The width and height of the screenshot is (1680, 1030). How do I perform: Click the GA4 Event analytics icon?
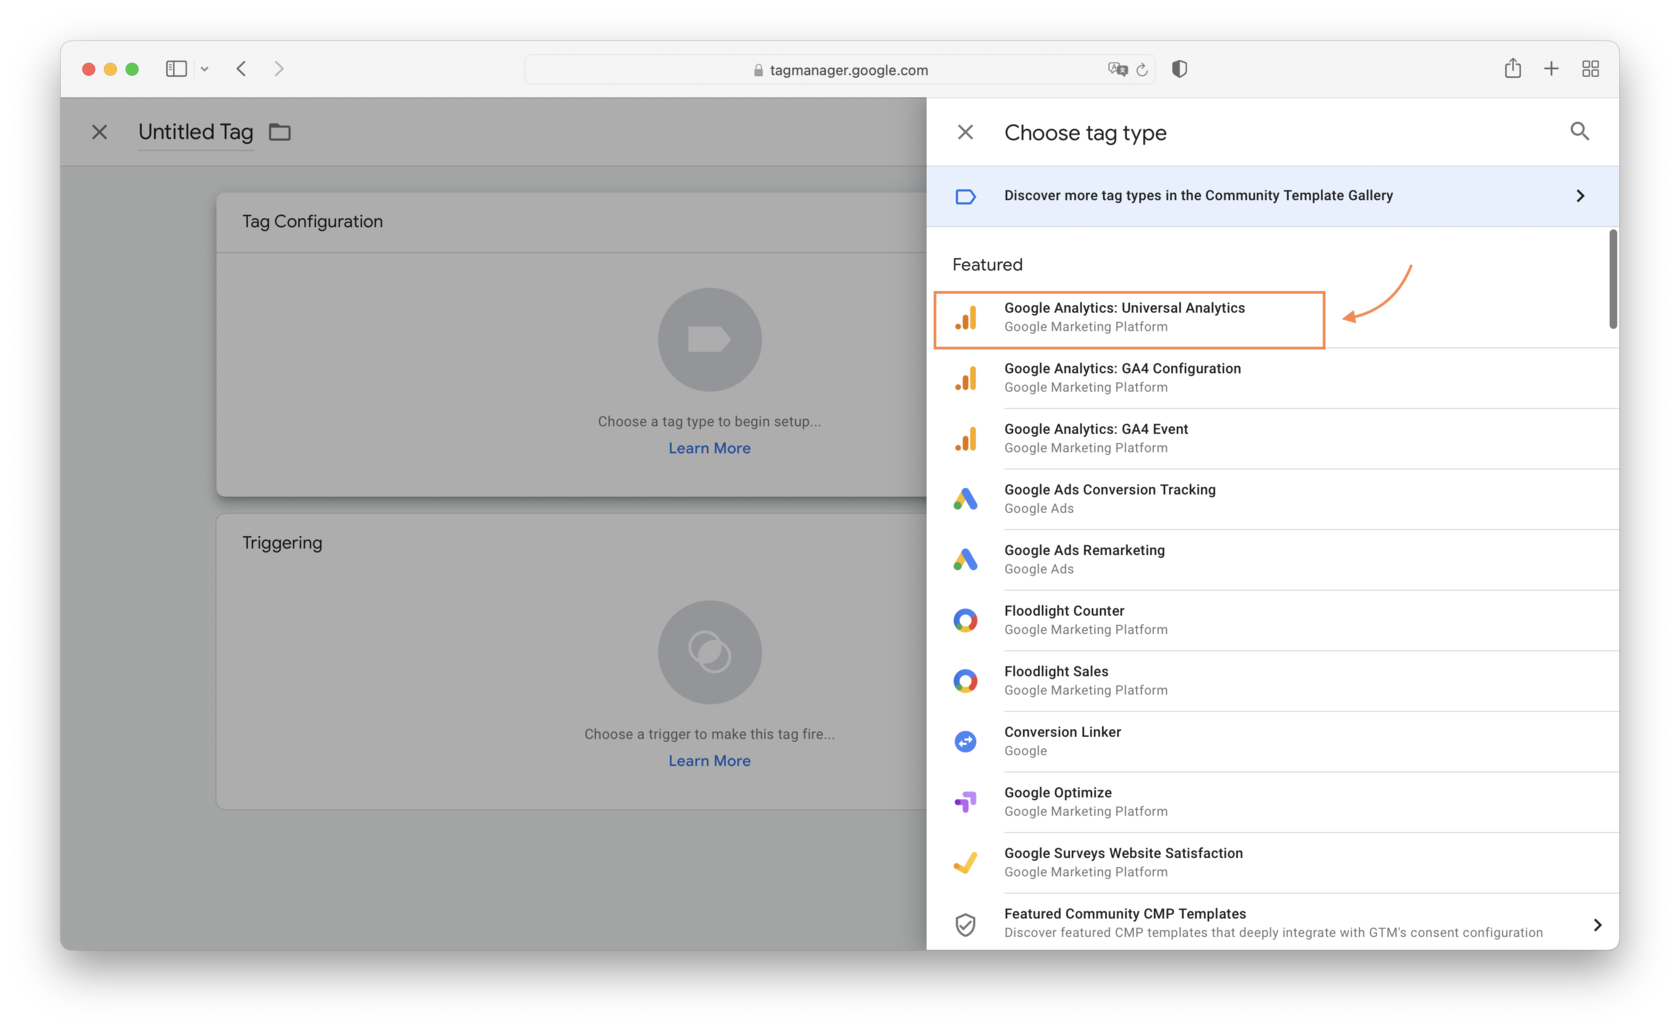[965, 440]
